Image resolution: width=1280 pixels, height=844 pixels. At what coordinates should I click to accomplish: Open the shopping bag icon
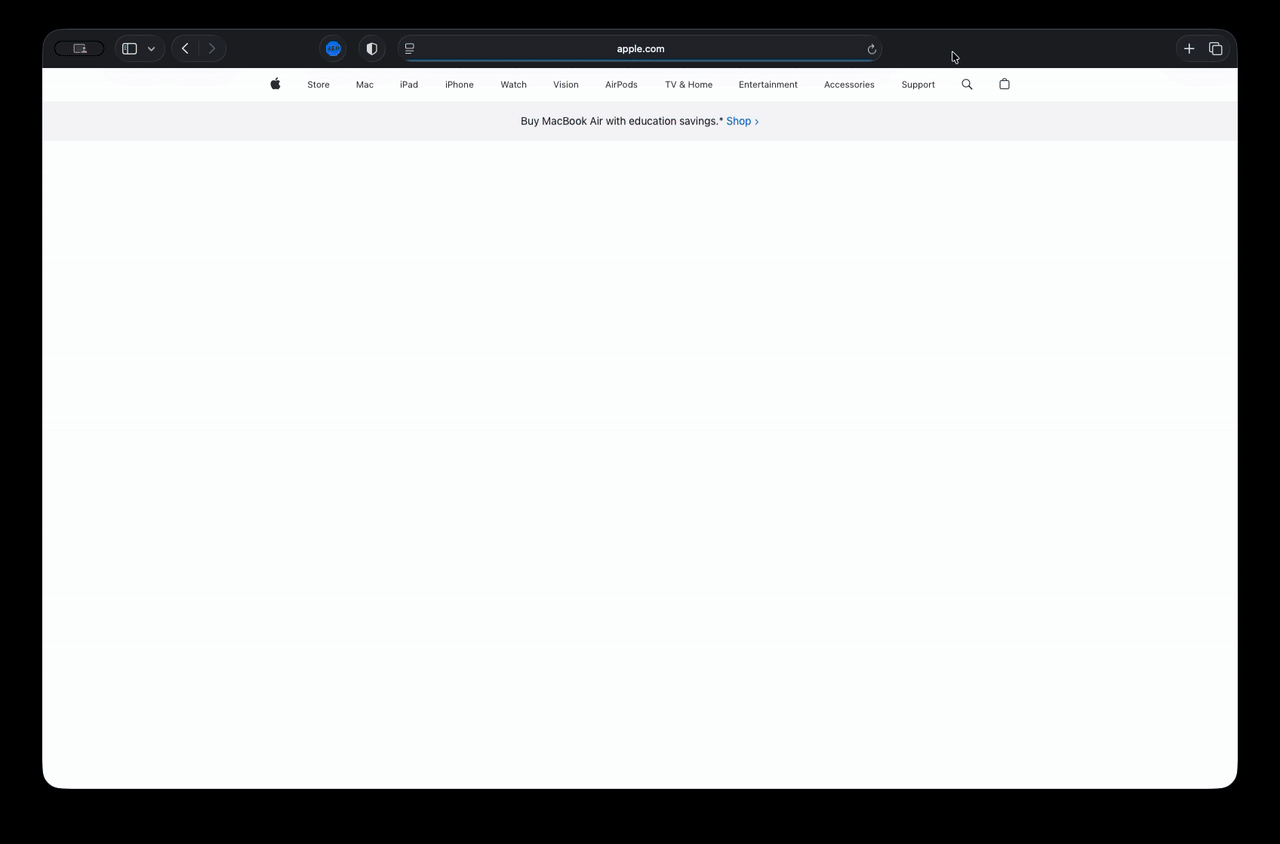pos(1004,84)
